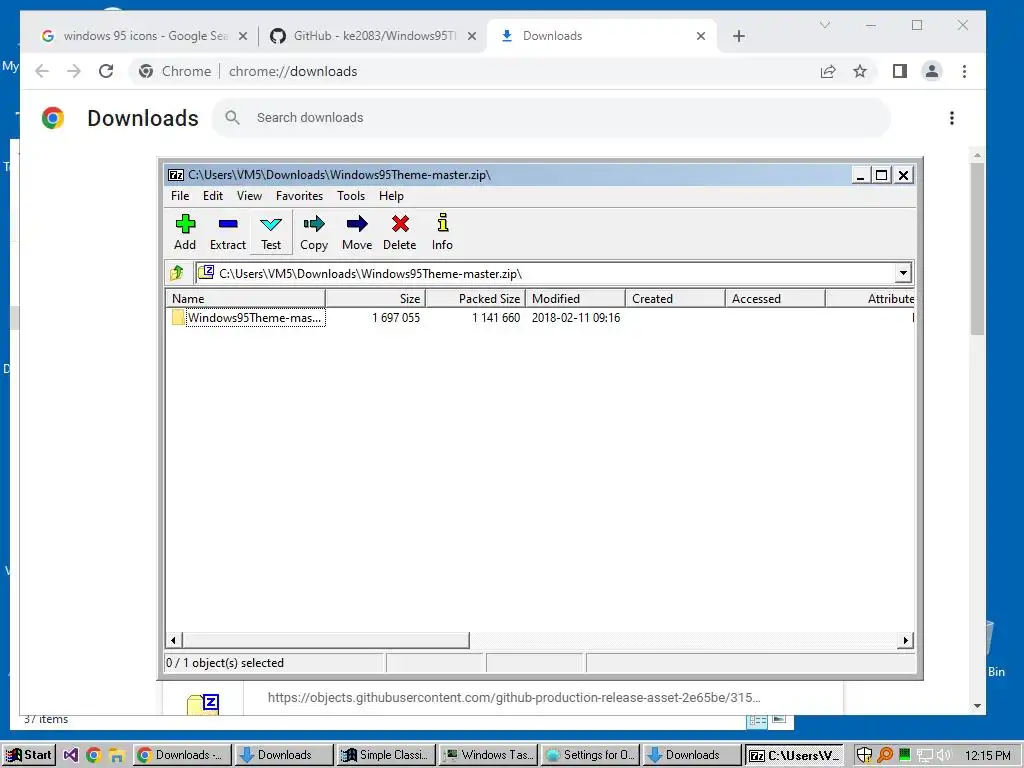Open the githubusercontent download link
Screen dimensions: 1024x768
(513, 697)
